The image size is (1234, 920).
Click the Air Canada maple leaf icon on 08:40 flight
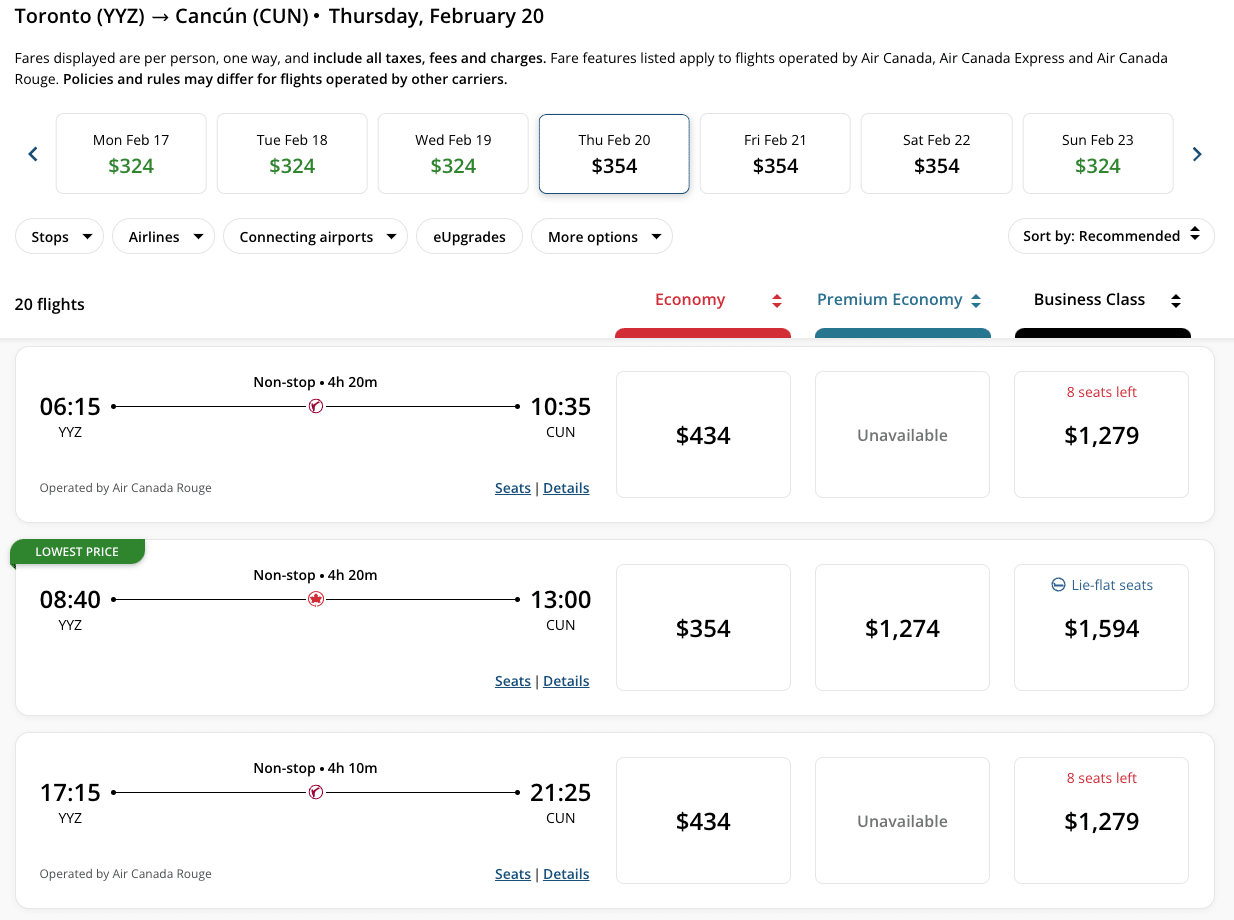pos(316,599)
